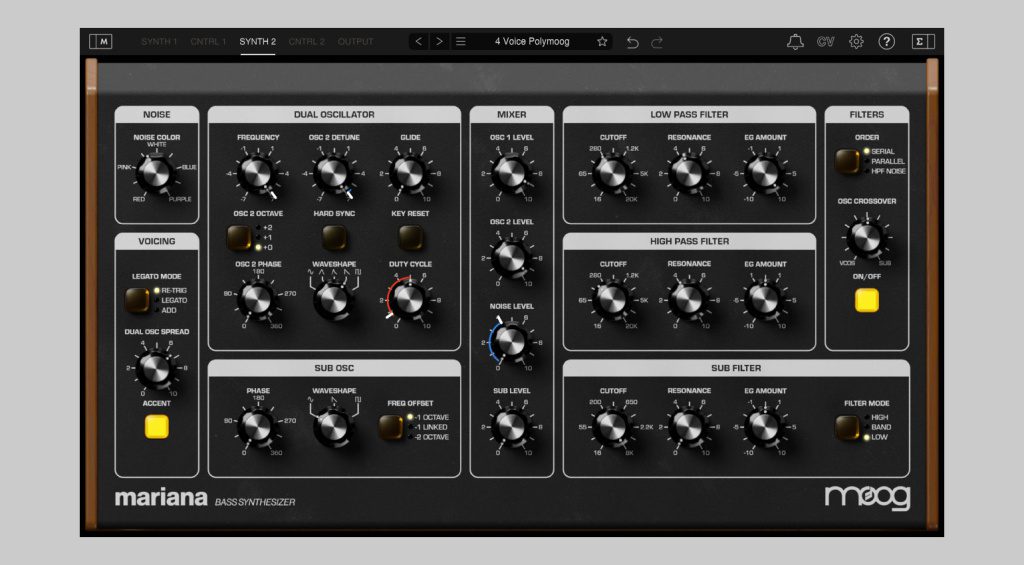
Task: Select the HIGH filter mode option
Action: (x=876, y=417)
